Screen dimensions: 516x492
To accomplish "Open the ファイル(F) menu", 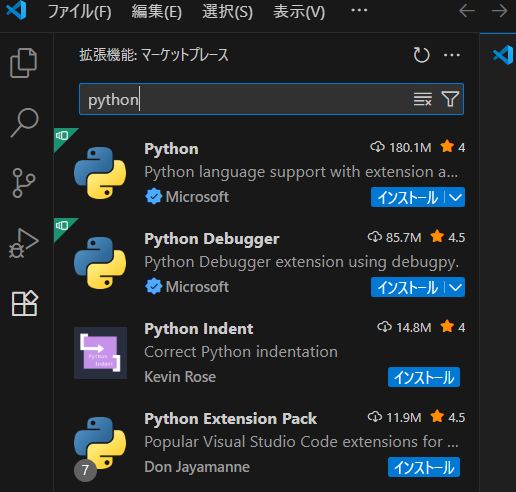I will click(x=79, y=11).
